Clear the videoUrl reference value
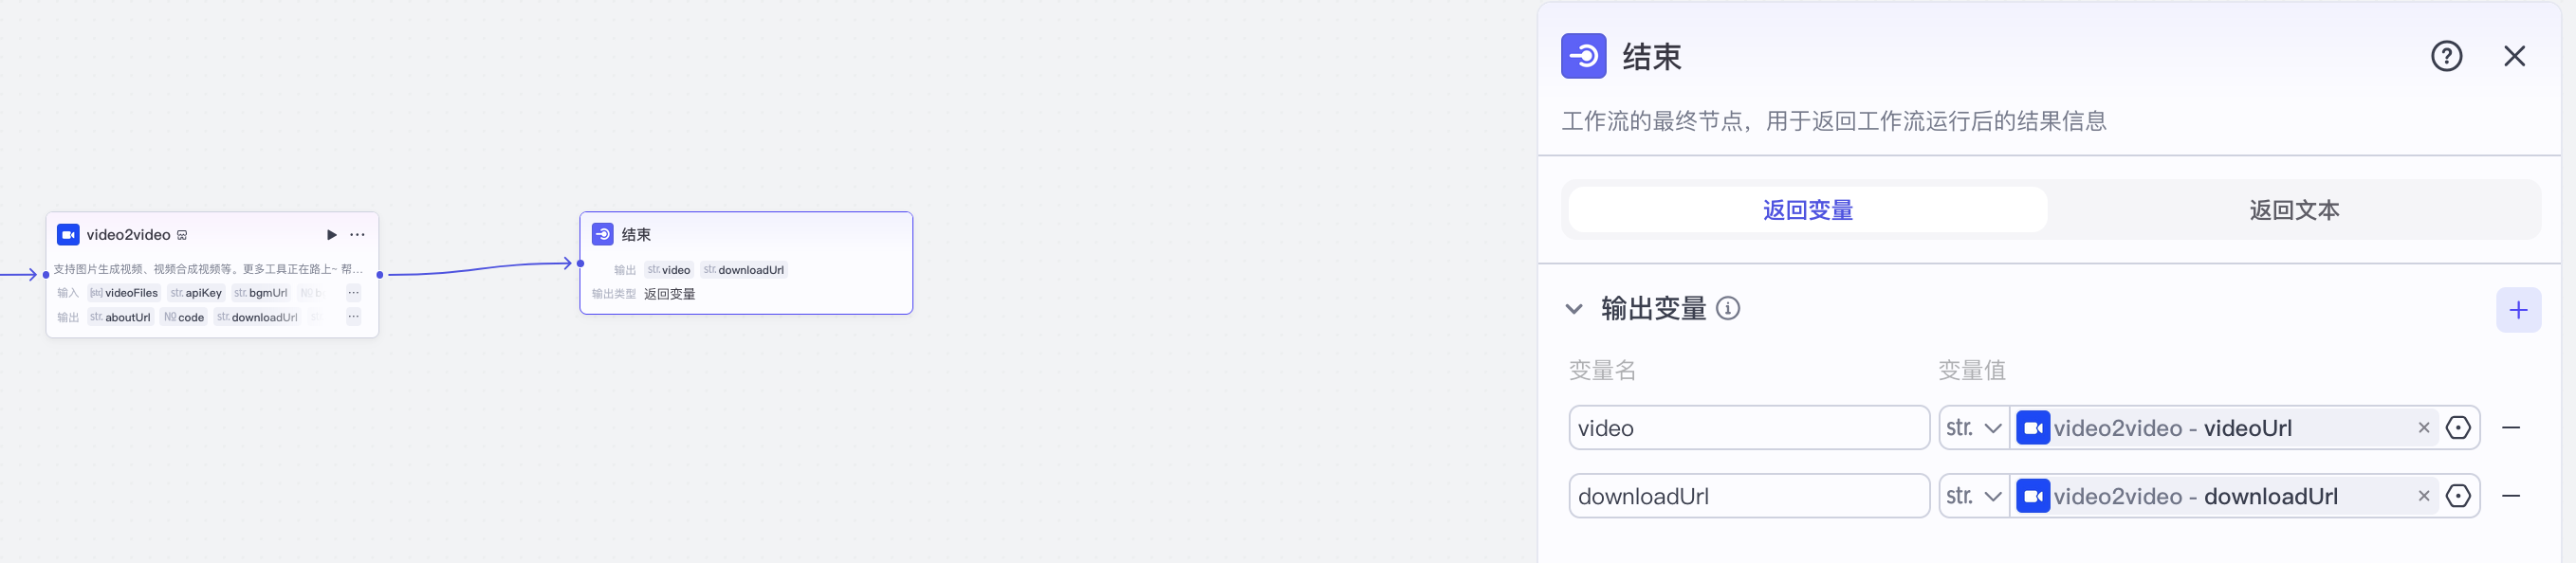 (2424, 428)
